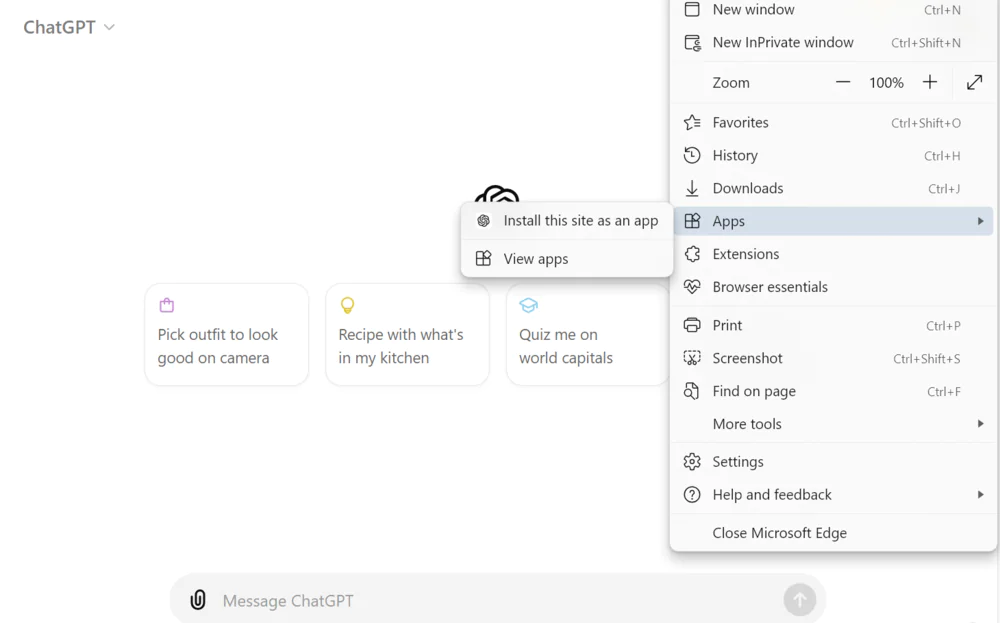Select Browser essentials menu entry
The height and width of the screenshot is (623, 1000).
834,287
